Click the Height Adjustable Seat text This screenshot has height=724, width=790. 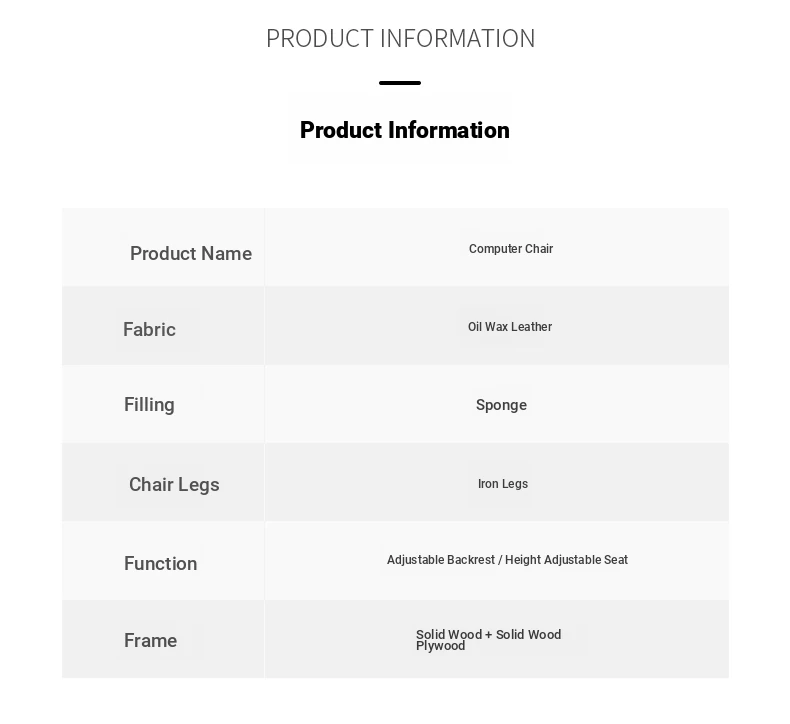[x=566, y=560]
